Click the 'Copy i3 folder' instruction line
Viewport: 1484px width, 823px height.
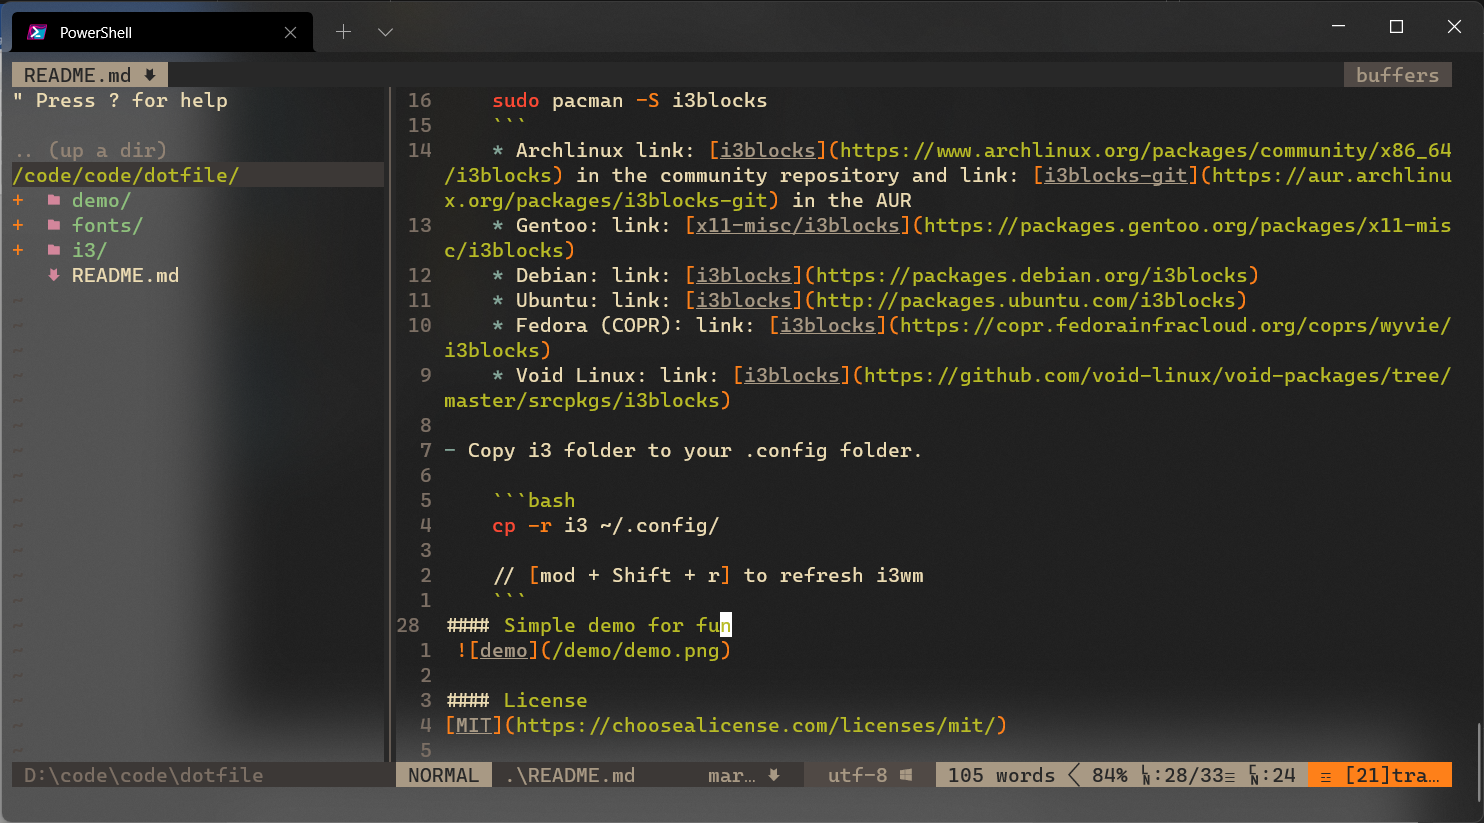683,450
